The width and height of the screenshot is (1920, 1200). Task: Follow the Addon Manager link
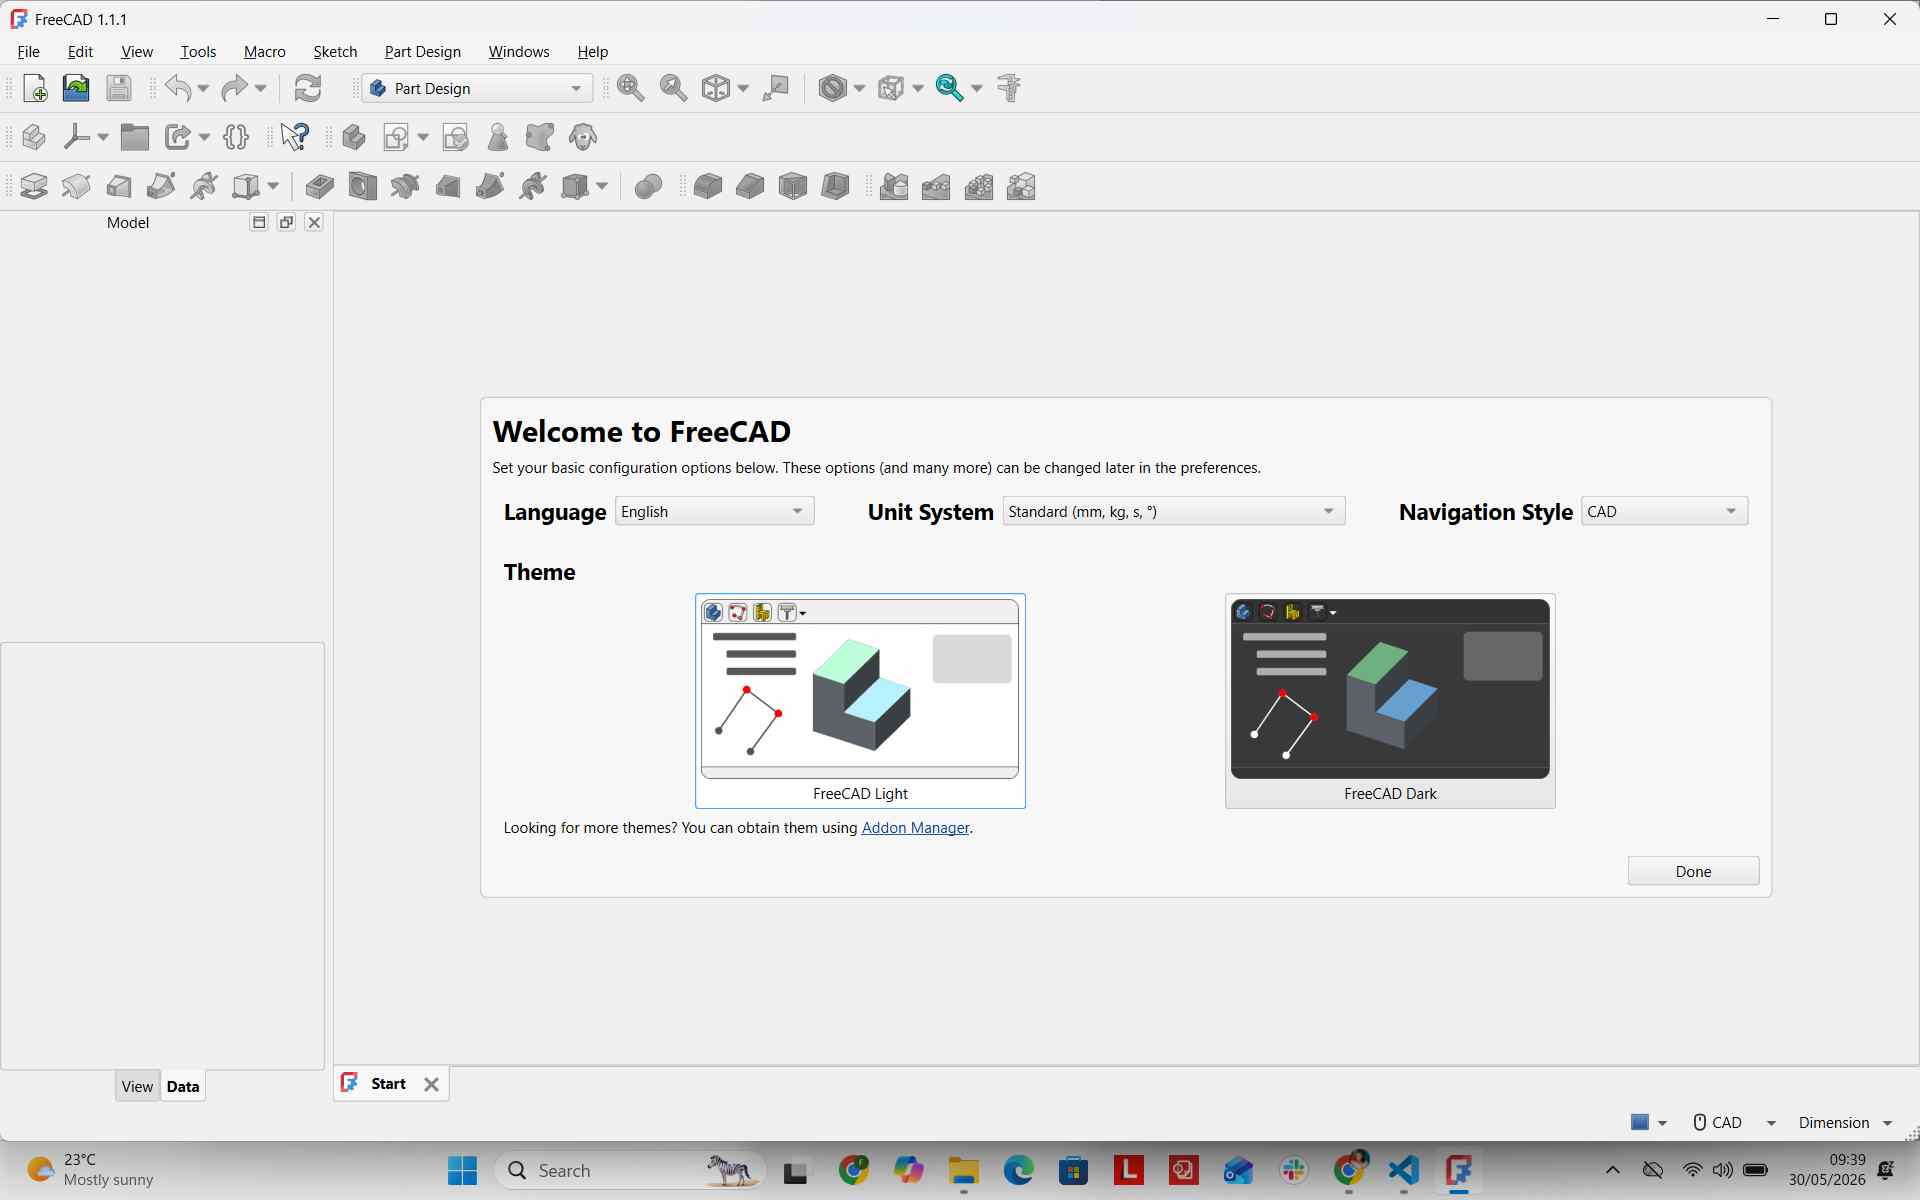pyautogui.click(x=915, y=828)
